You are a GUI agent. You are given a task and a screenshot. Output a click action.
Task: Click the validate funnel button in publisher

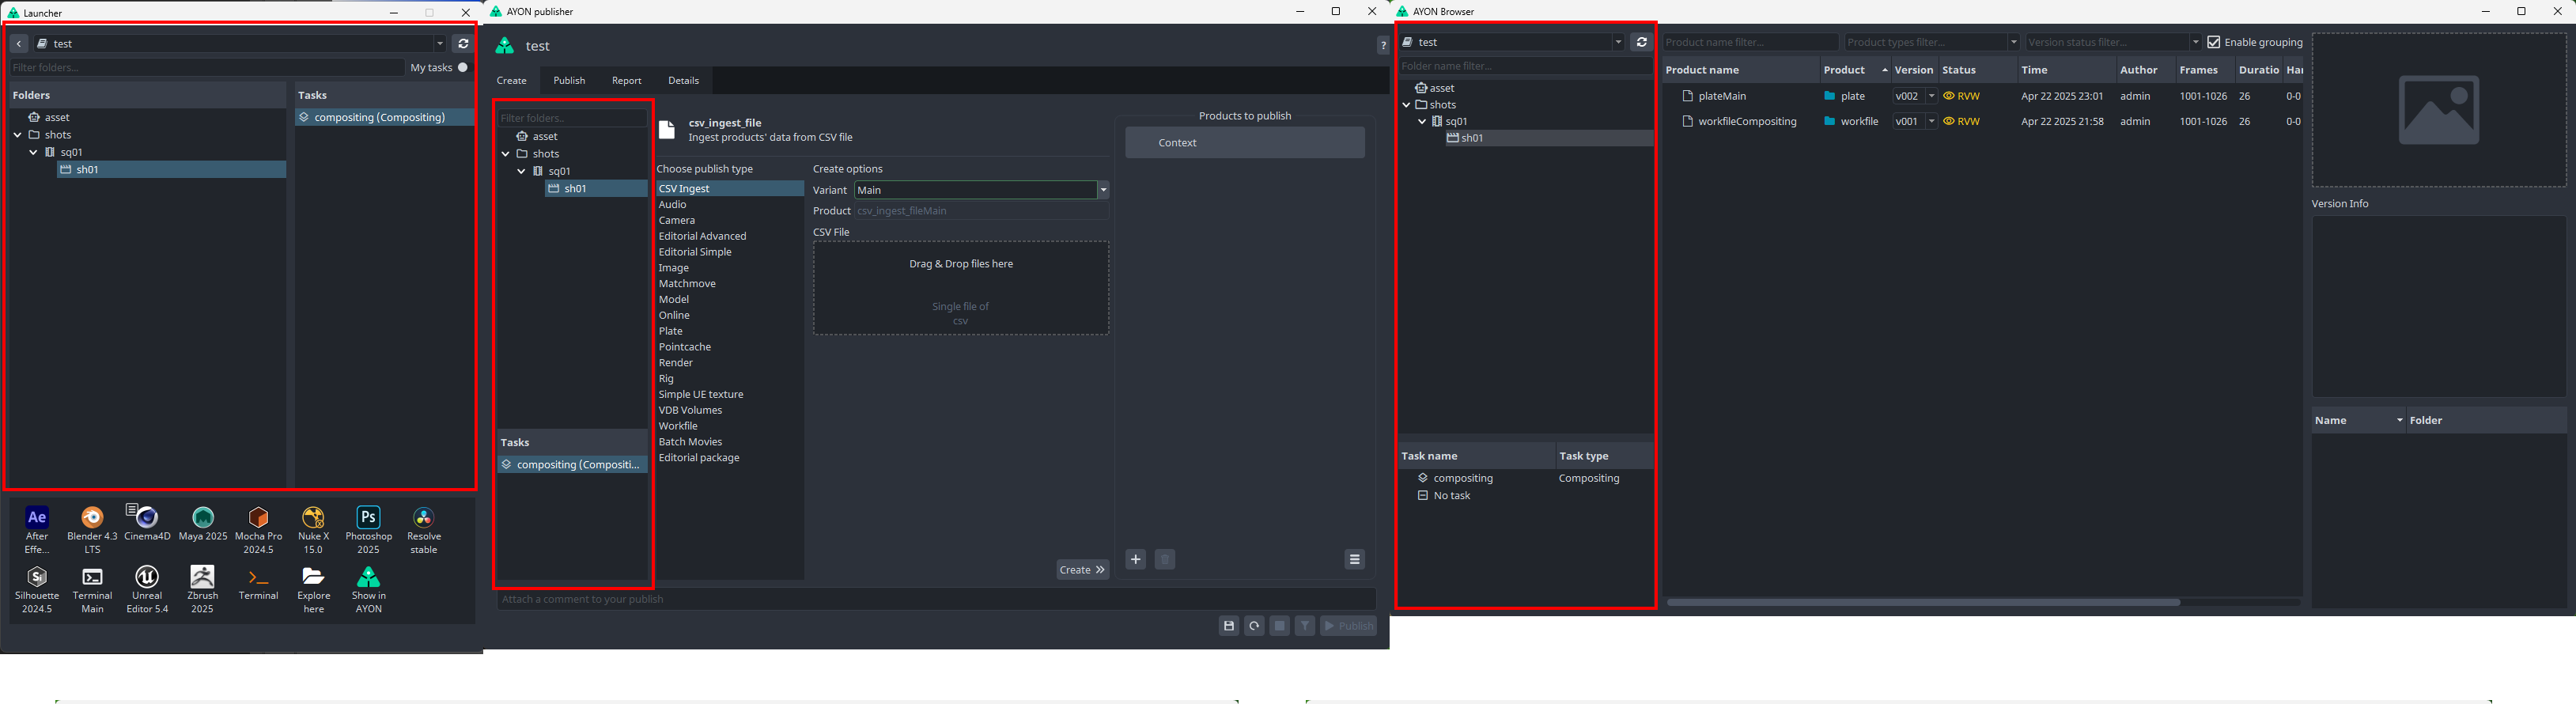tap(1305, 626)
